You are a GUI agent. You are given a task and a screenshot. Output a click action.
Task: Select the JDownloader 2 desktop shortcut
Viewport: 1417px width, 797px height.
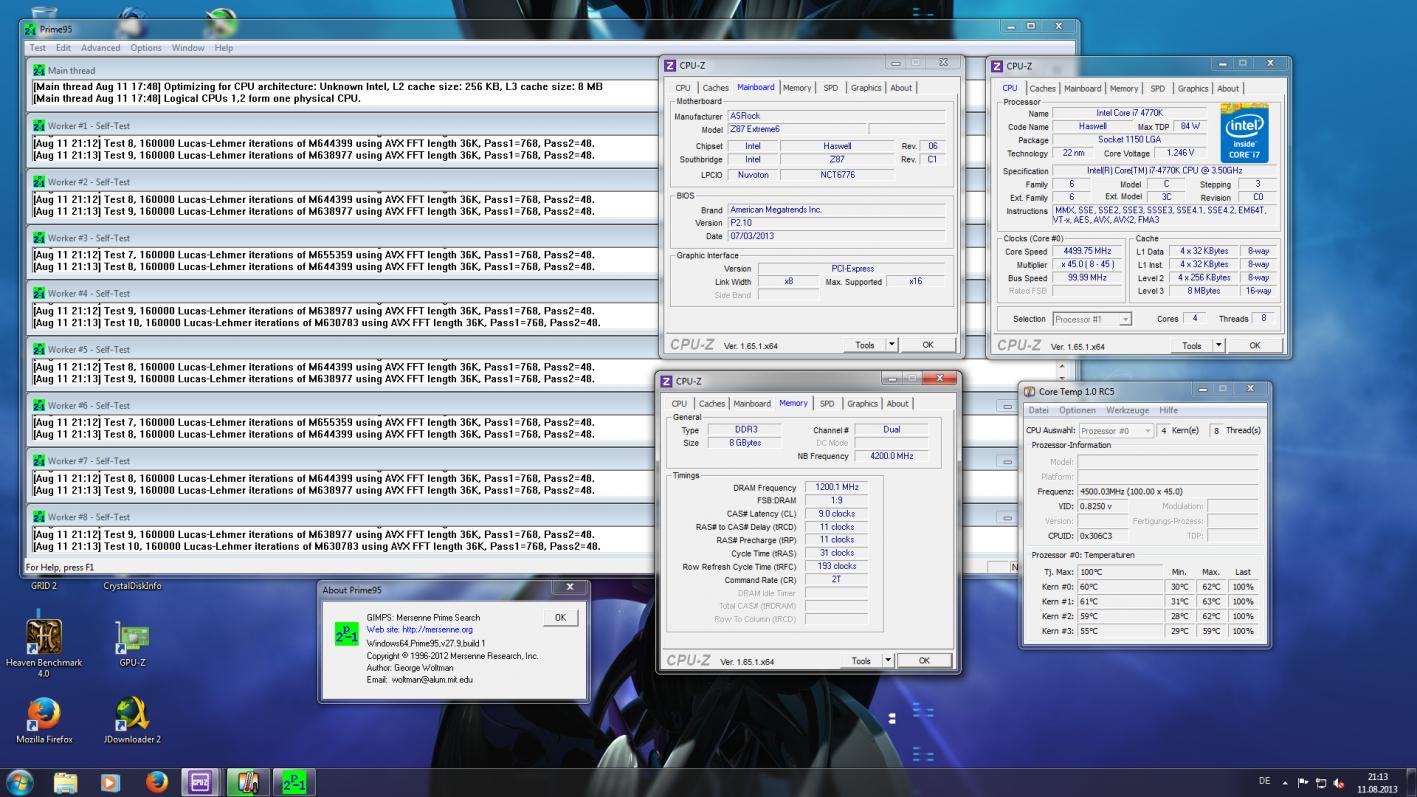(x=132, y=722)
